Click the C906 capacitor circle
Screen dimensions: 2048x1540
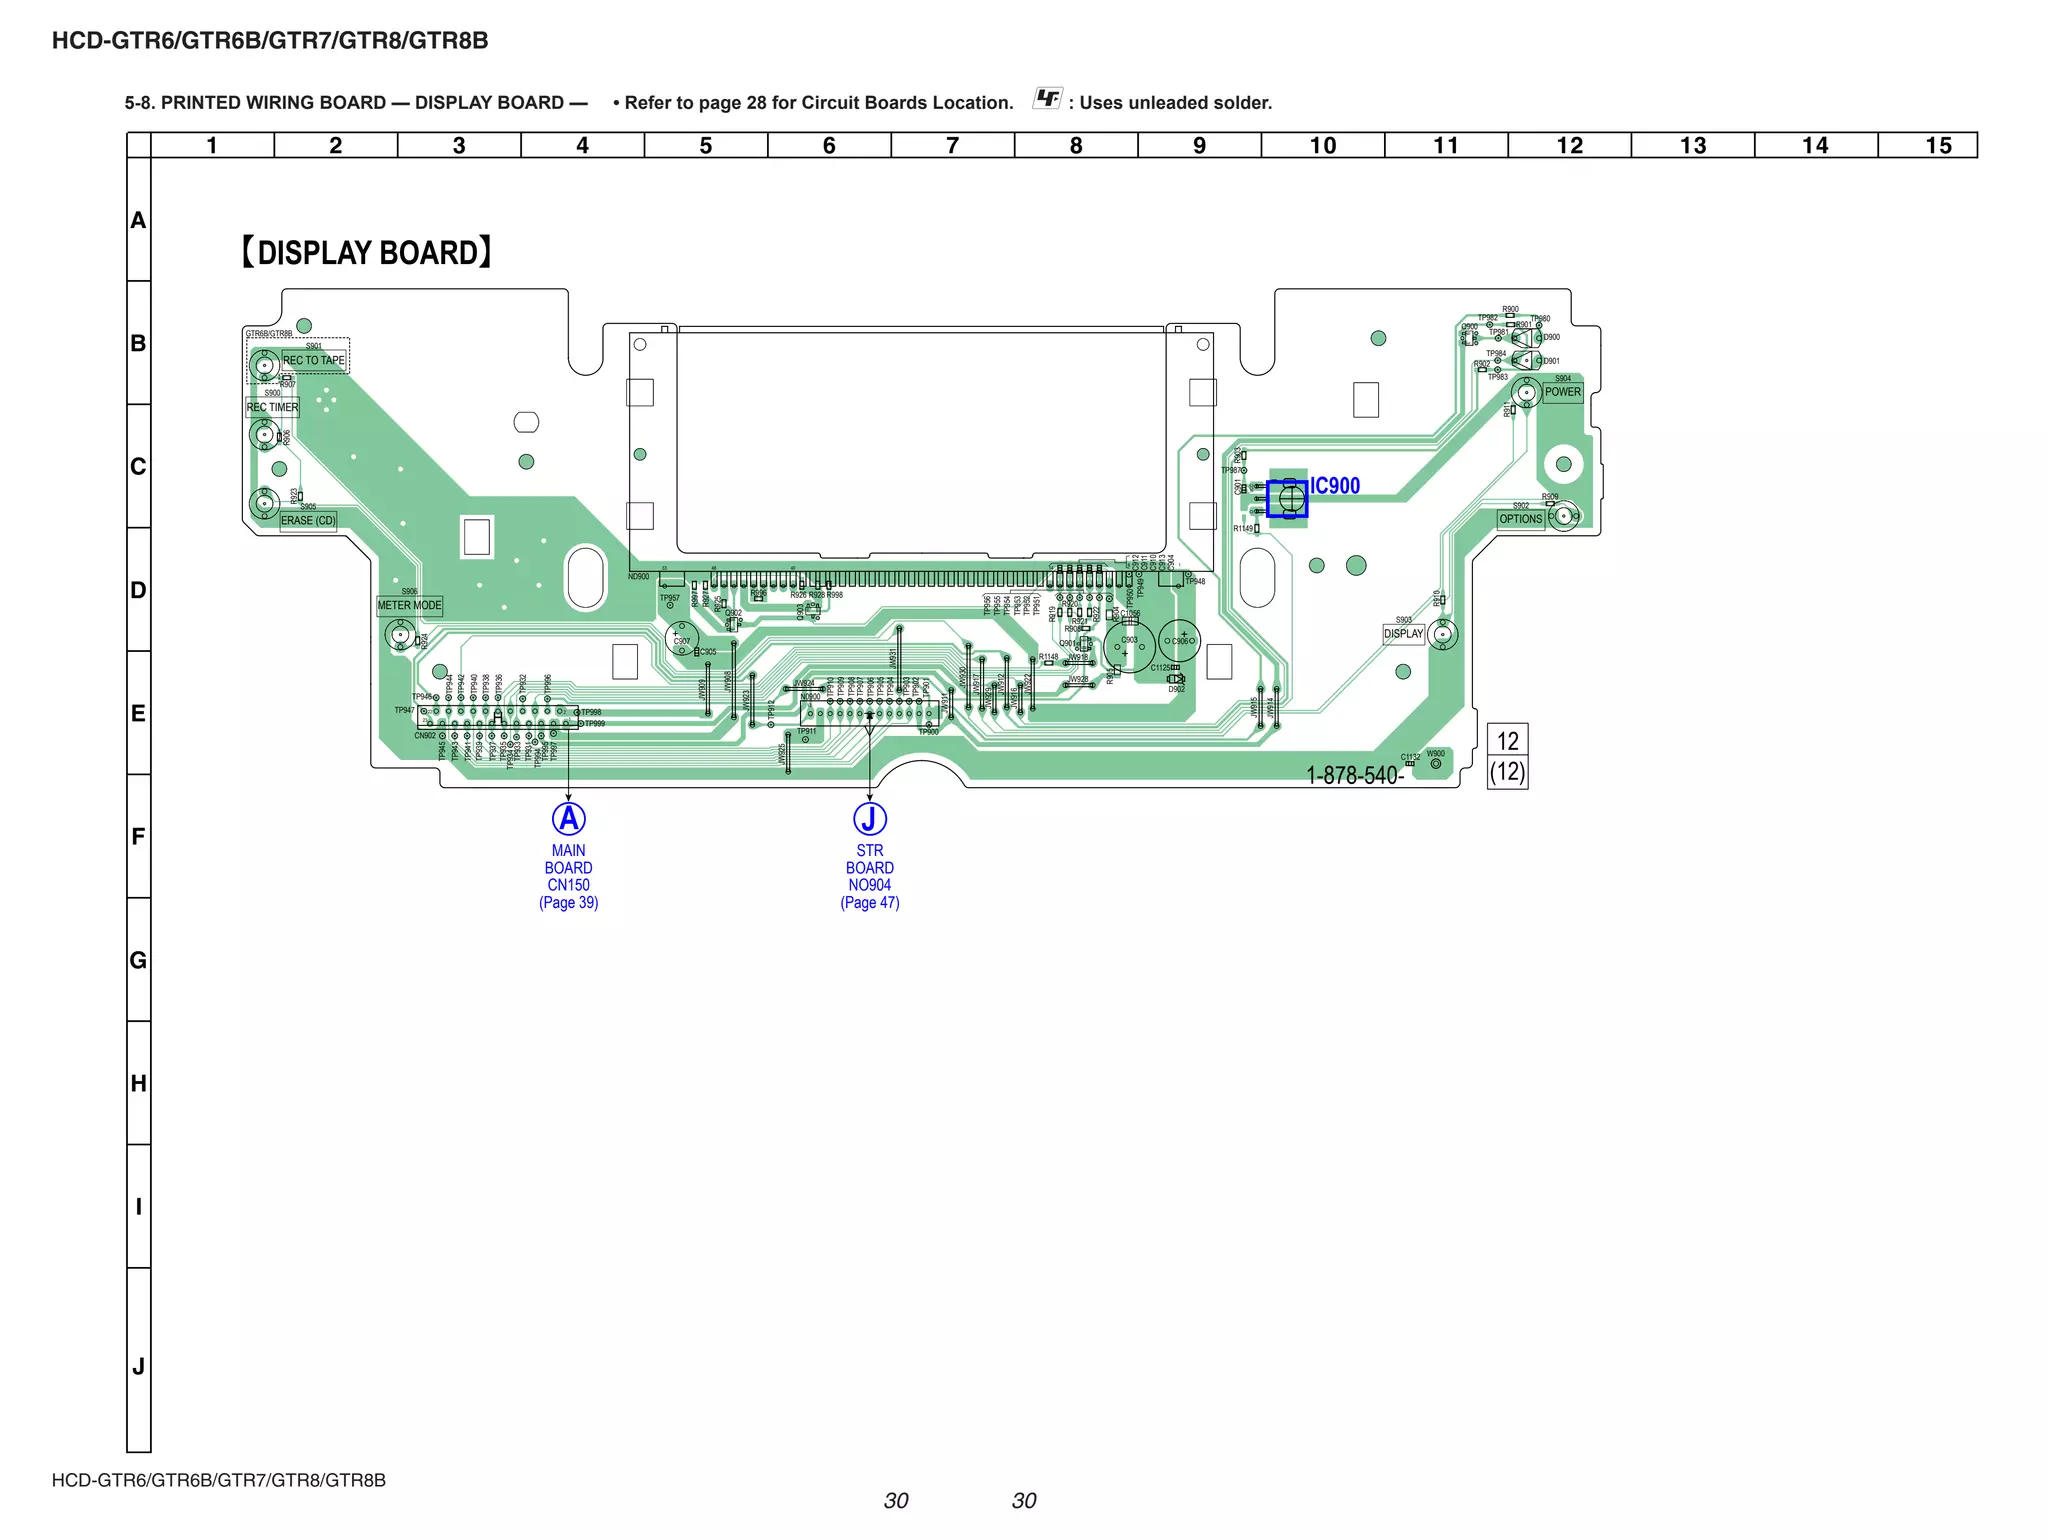(x=1179, y=641)
